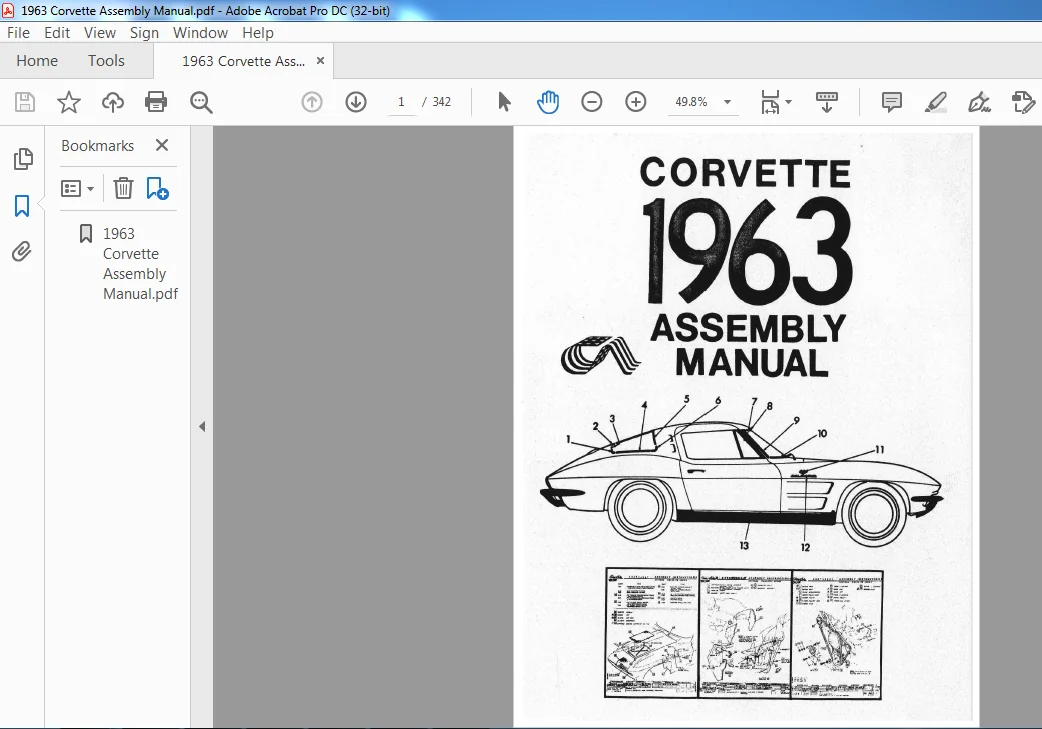Screen dimensions: 1042x729
Task: Add document to starred favorites
Action: click(68, 102)
